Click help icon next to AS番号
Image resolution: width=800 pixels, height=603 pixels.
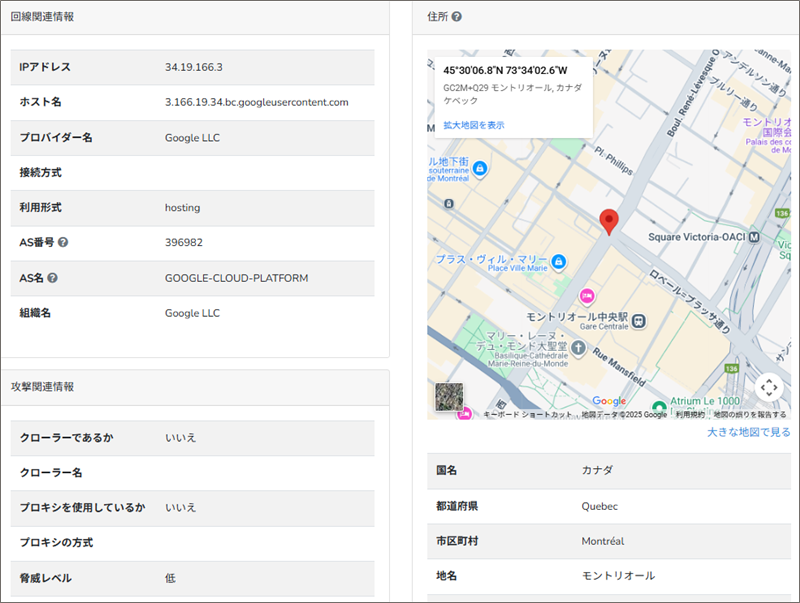point(63,243)
